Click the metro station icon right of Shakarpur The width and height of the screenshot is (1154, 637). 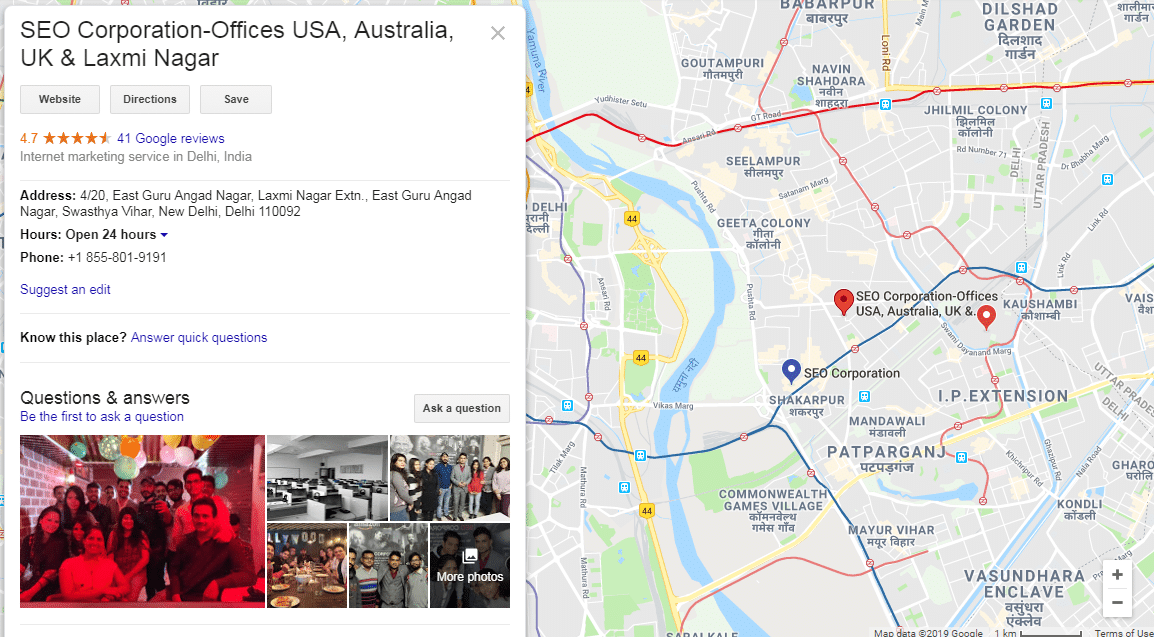coord(865,397)
